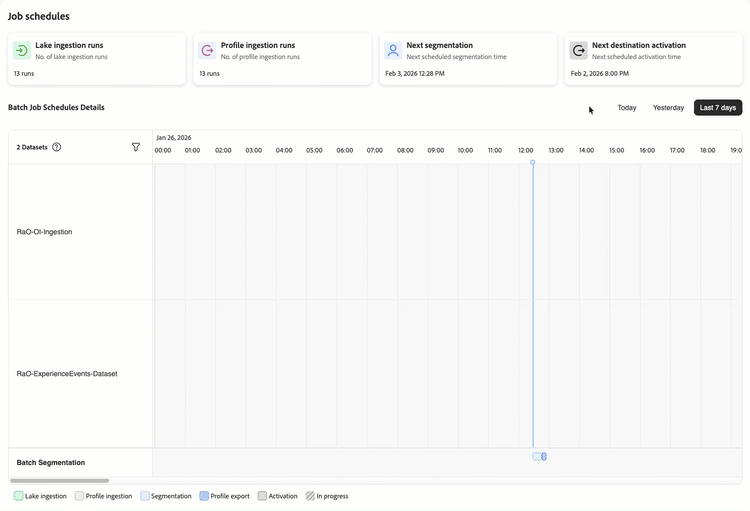Open the datasets help question-mark icon
750x511 pixels.
pyautogui.click(x=56, y=147)
